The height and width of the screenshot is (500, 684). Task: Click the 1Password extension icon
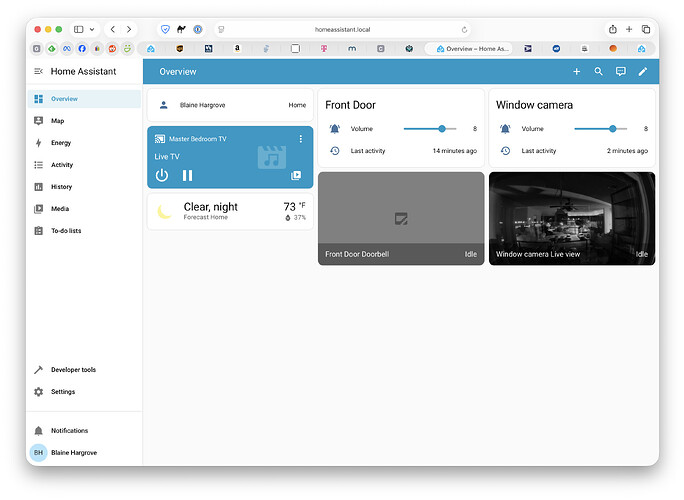(198, 29)
